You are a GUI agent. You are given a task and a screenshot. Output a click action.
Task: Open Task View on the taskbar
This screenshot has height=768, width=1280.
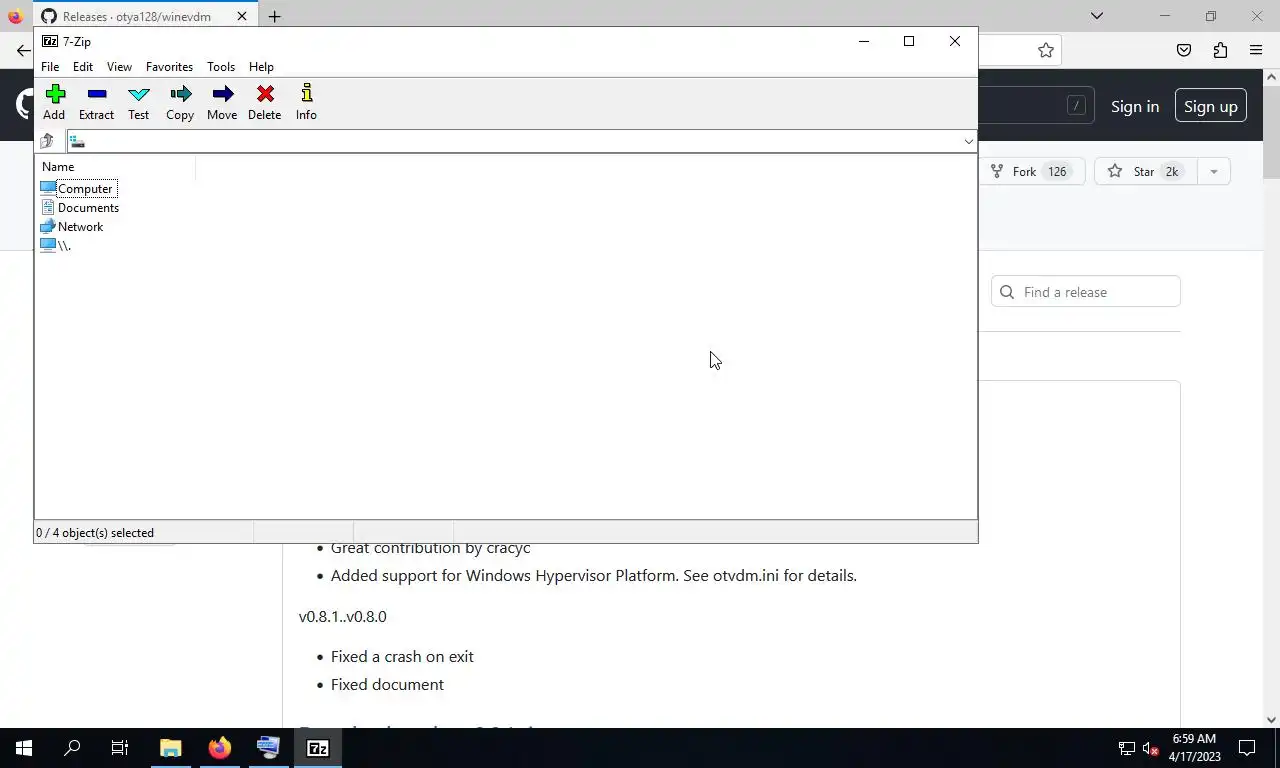click(120, 748)
